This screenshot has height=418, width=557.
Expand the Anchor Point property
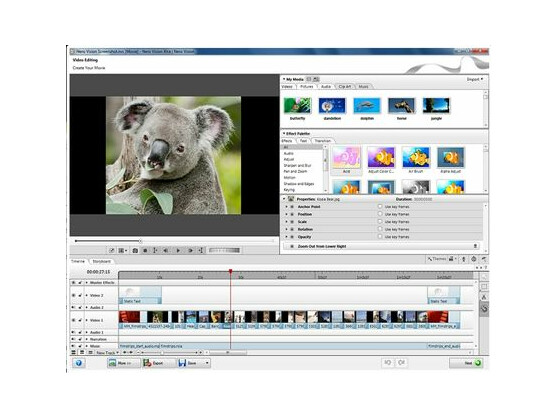[x=286, y=207]
